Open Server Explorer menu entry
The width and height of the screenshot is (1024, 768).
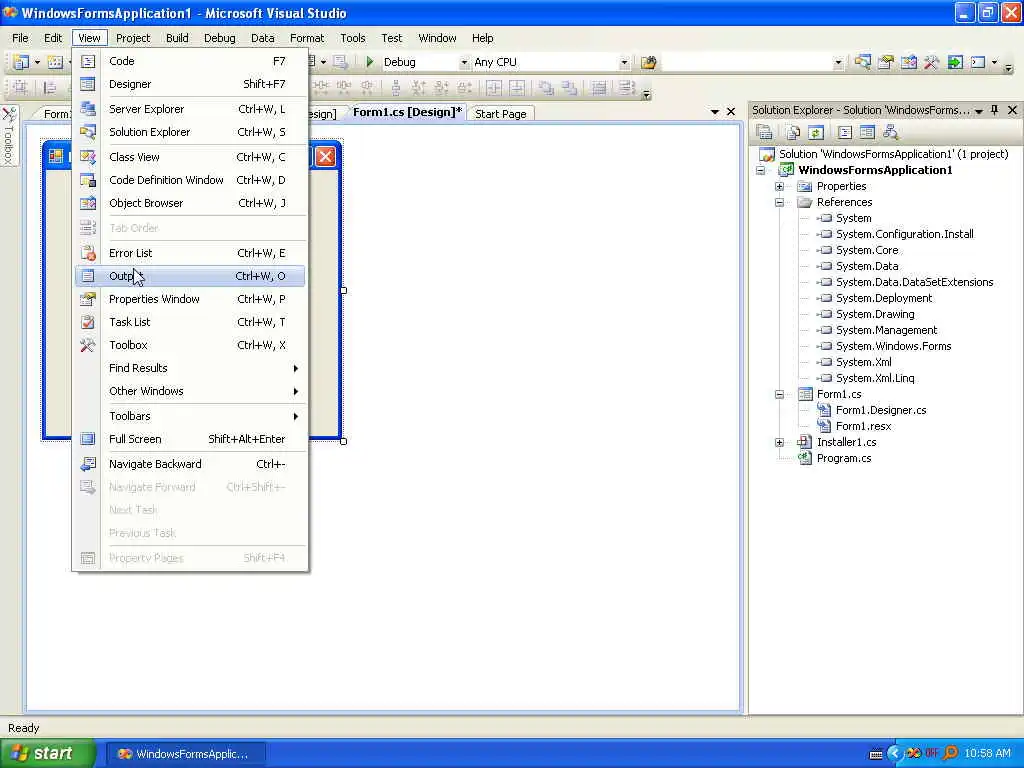pyautogui.click(x=189, y=109)
